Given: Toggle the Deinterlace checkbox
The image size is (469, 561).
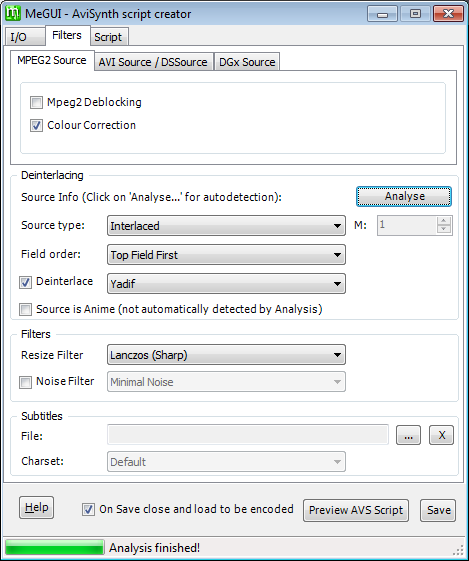Looking at the screenshot, I should click(25, 282).
